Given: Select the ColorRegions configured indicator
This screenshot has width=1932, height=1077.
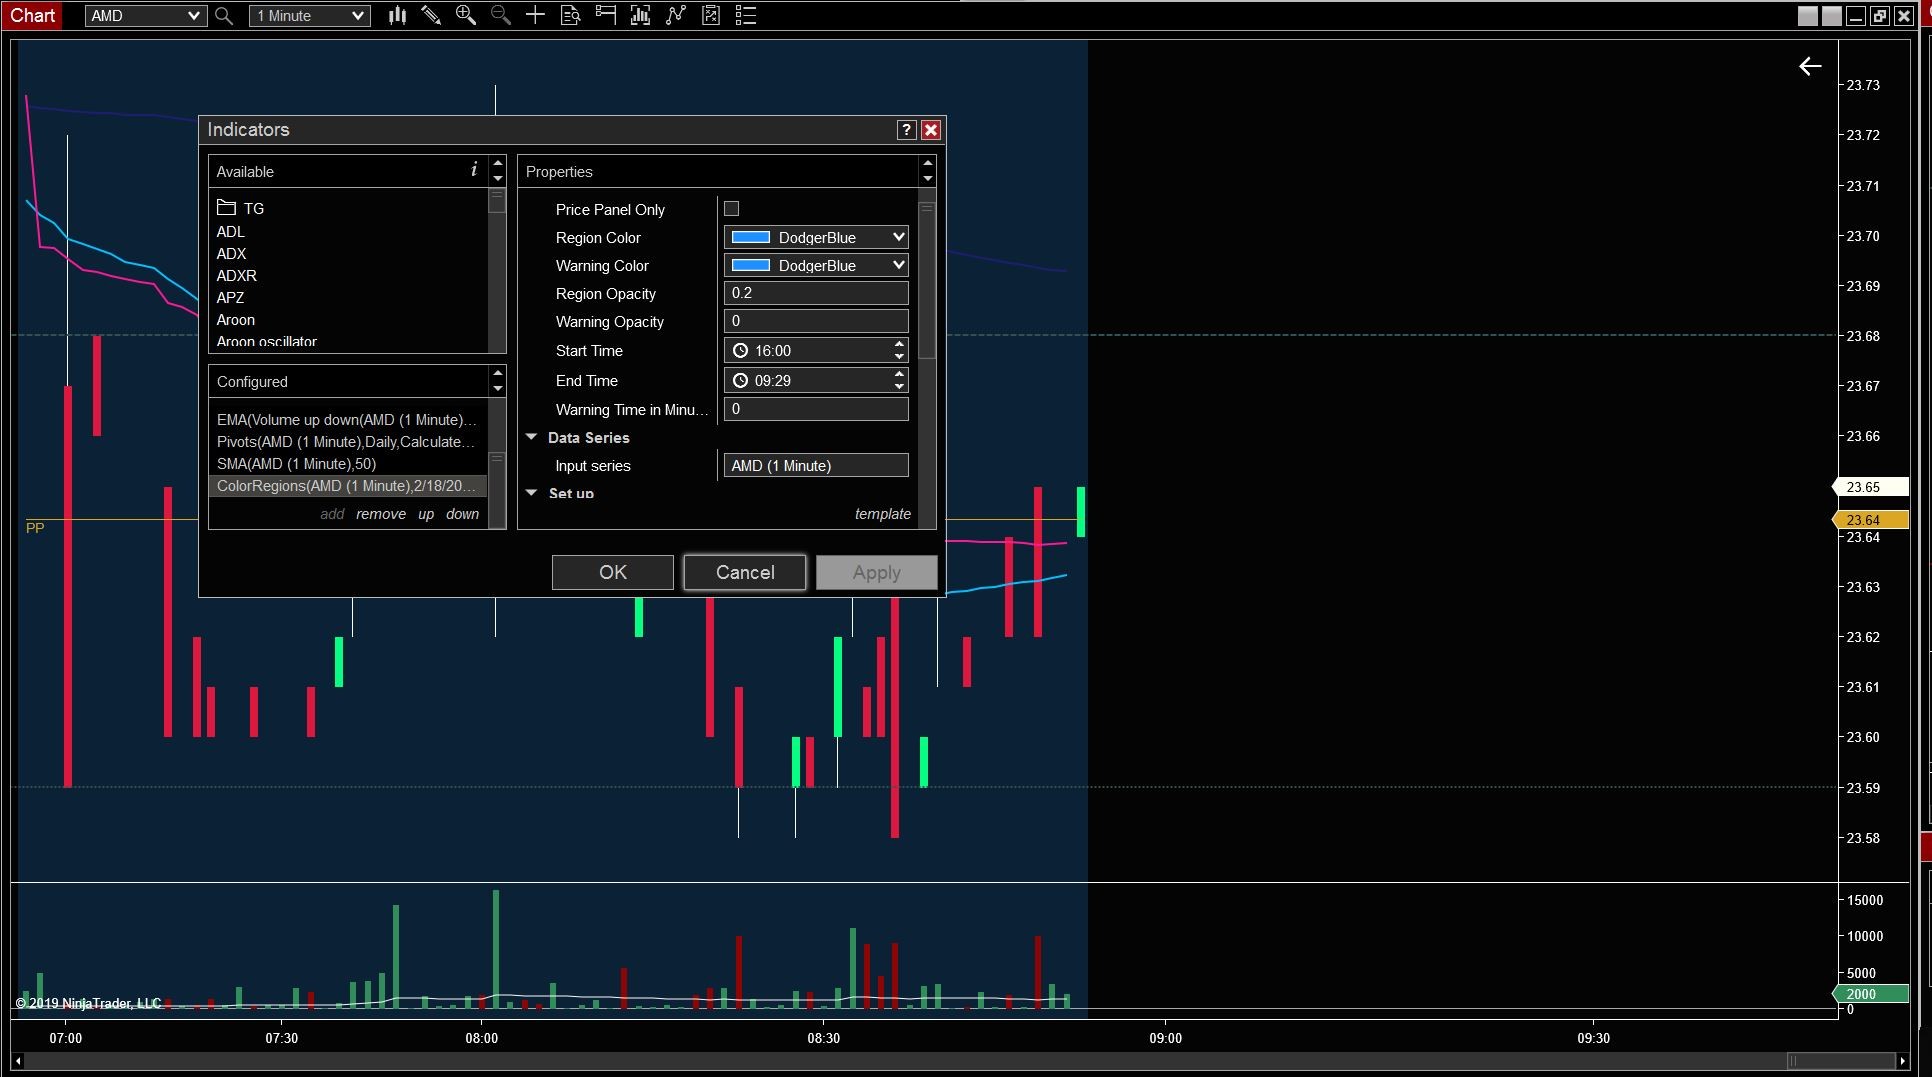Looking at the screenshot, I should click(347, 486).
